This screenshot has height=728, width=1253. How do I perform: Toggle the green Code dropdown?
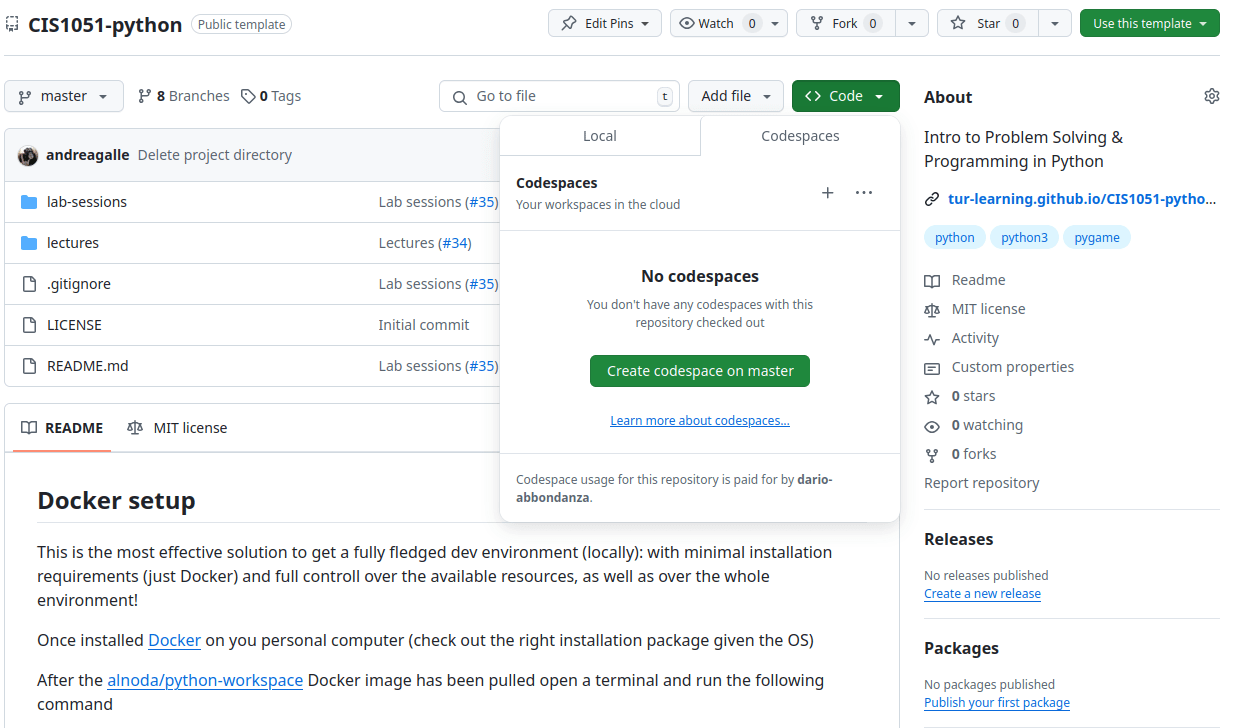[846, 96]
